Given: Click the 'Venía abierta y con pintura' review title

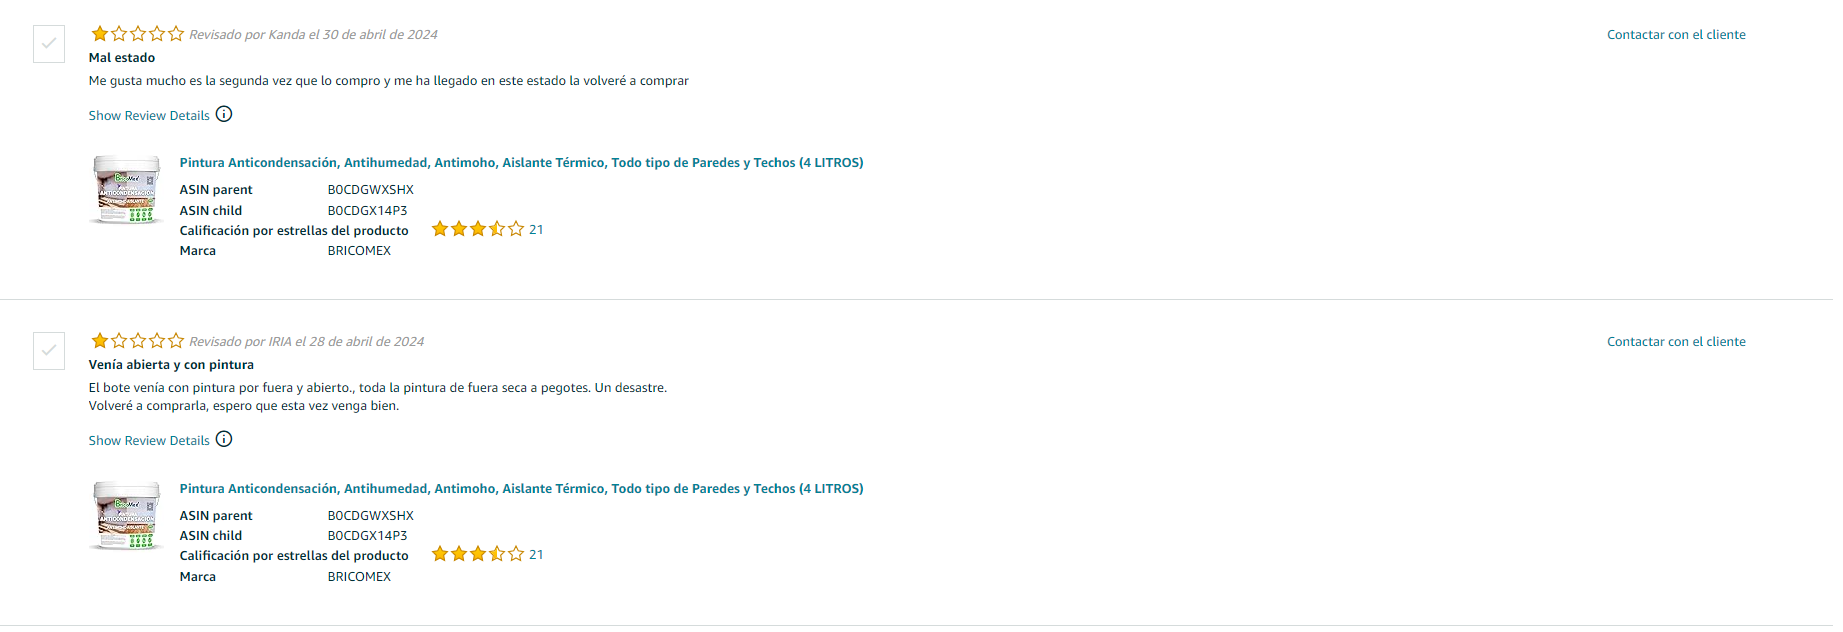Looking at the screenshot, I should click(x=171, y=364).
